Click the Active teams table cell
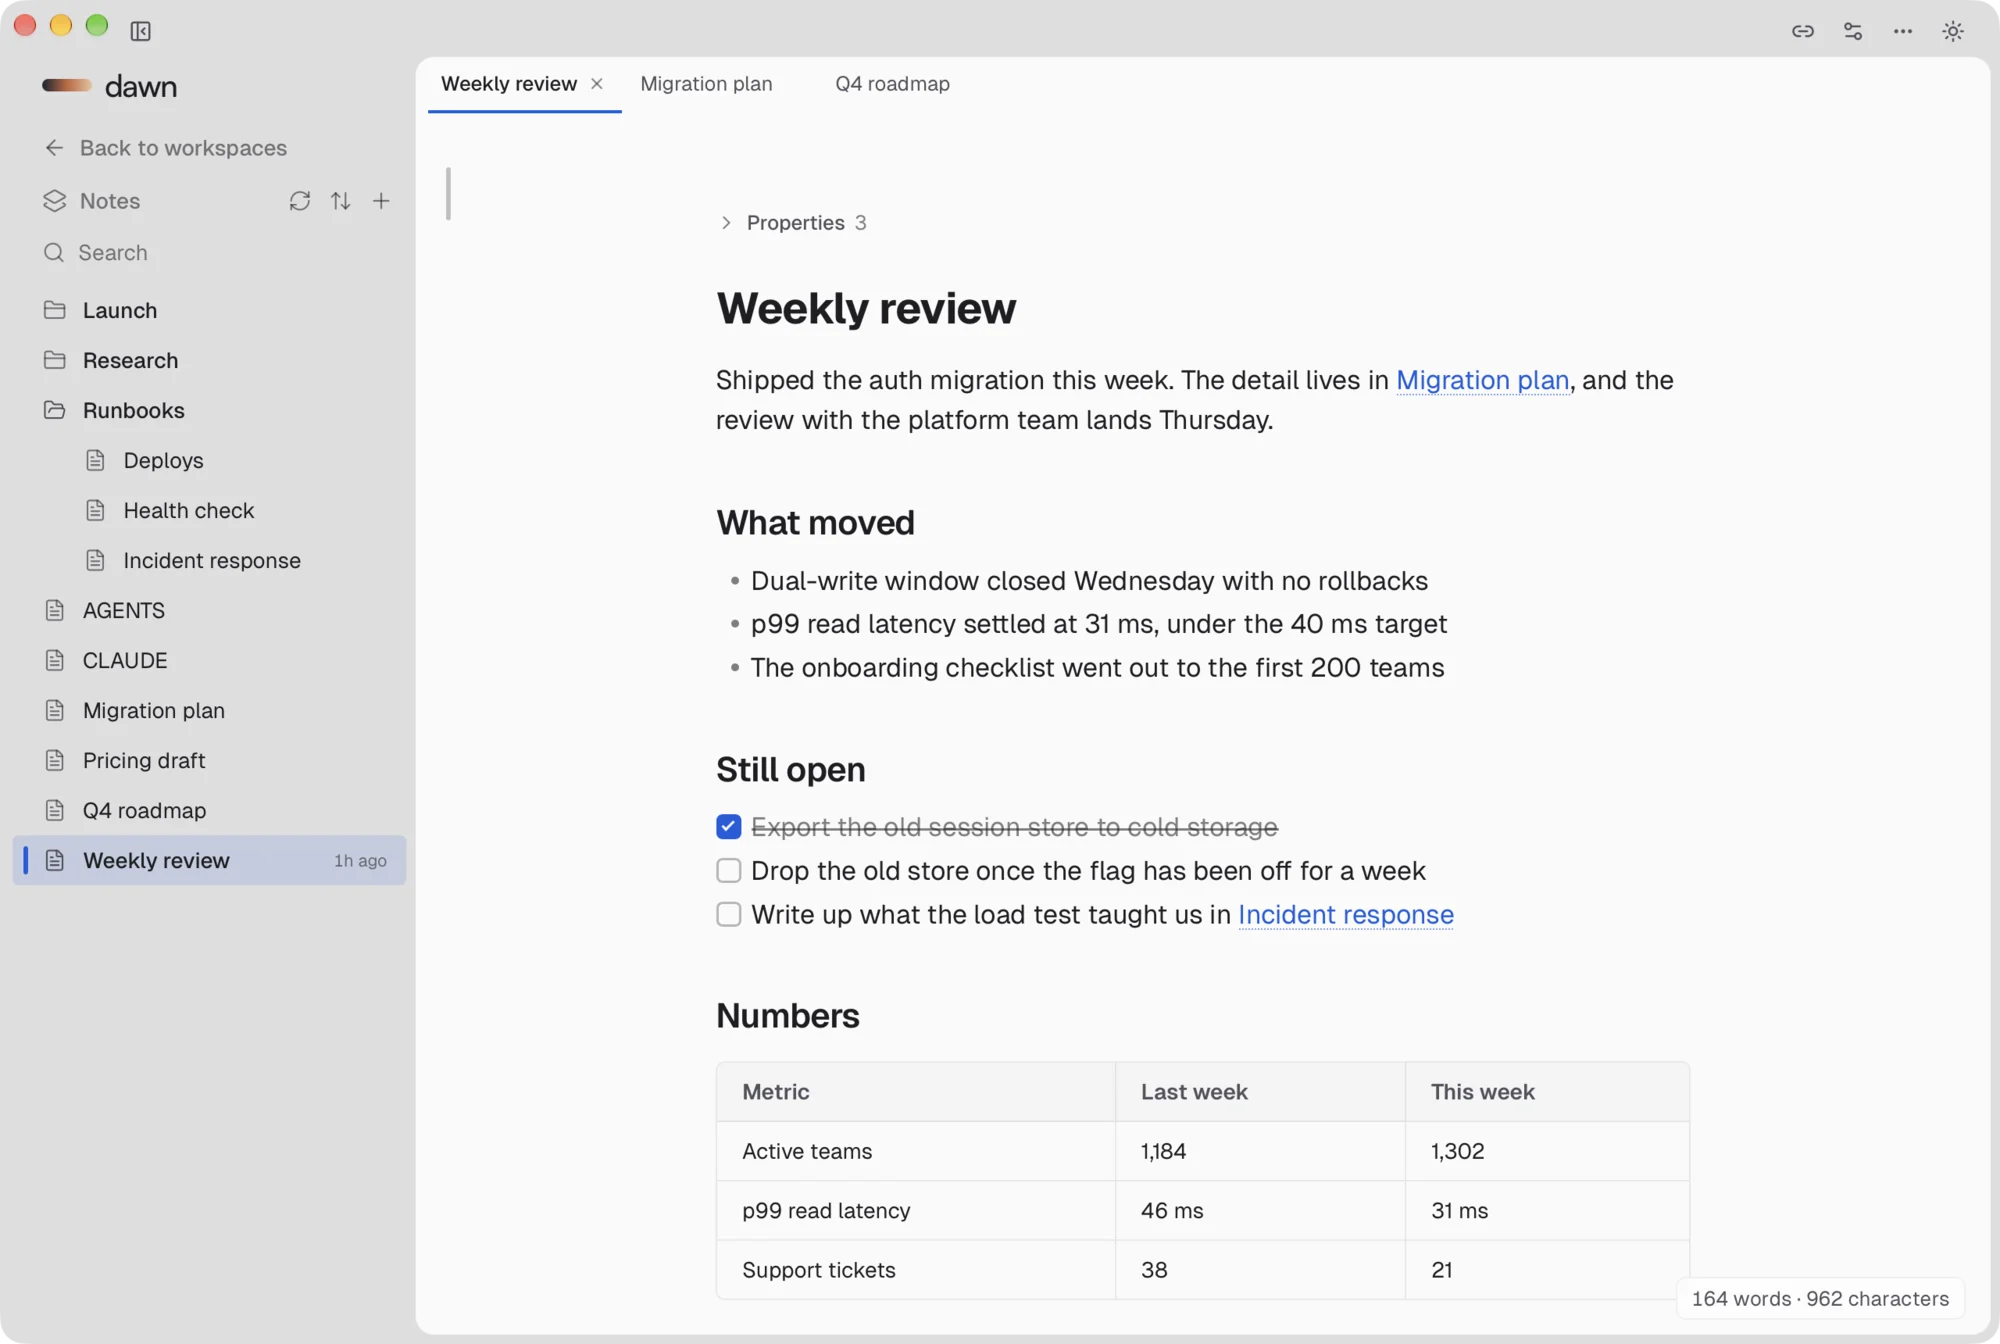 point(916,1151)
